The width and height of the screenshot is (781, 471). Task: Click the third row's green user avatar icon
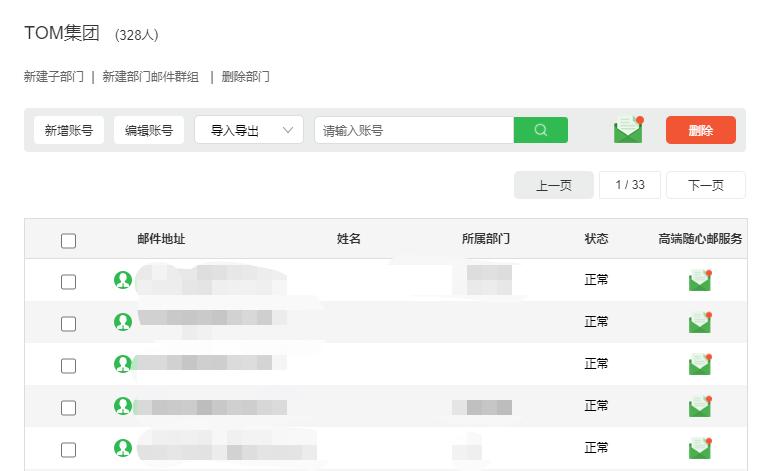[123, 364]
